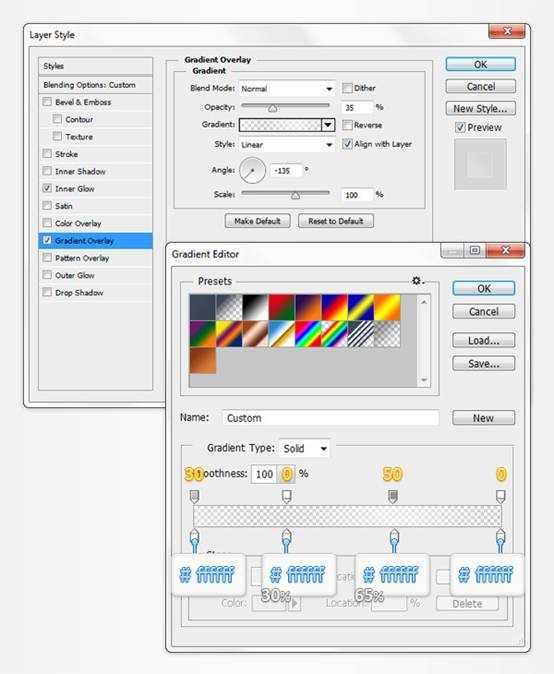Open the Styles section in list

click(95, 66)
